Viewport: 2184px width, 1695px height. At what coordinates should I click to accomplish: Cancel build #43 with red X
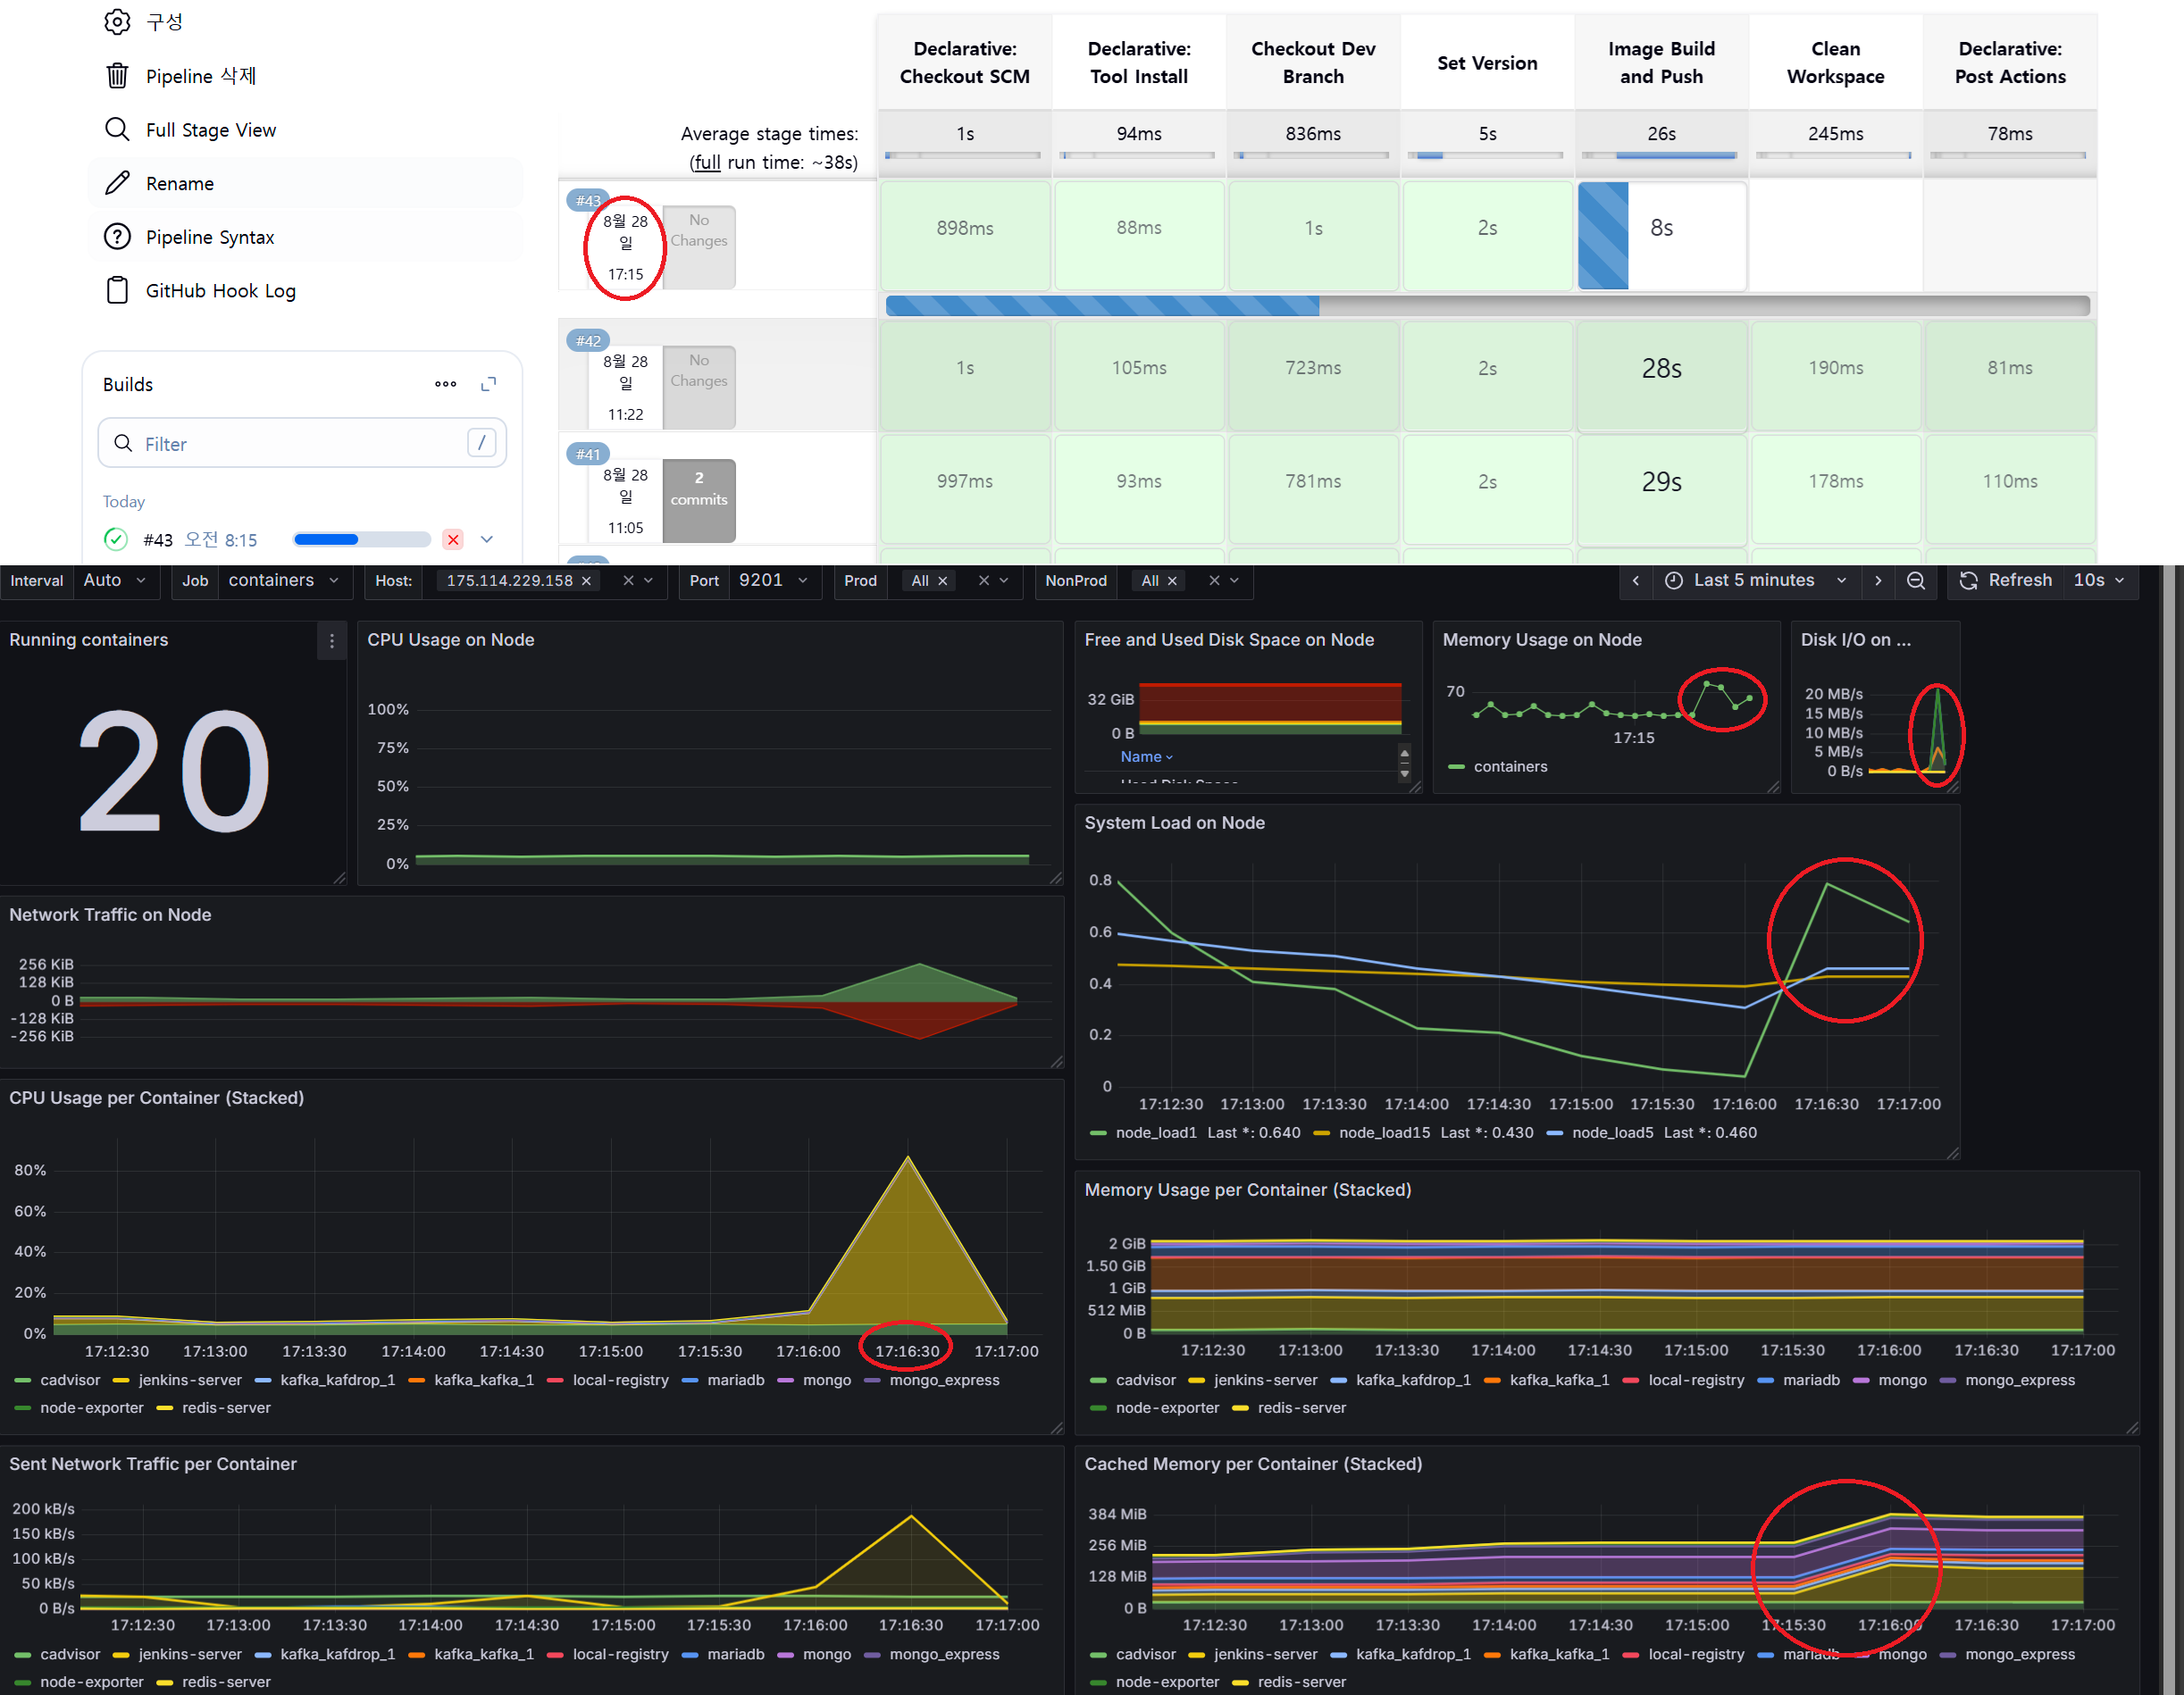pyautogui.click(x=453, y=540)
